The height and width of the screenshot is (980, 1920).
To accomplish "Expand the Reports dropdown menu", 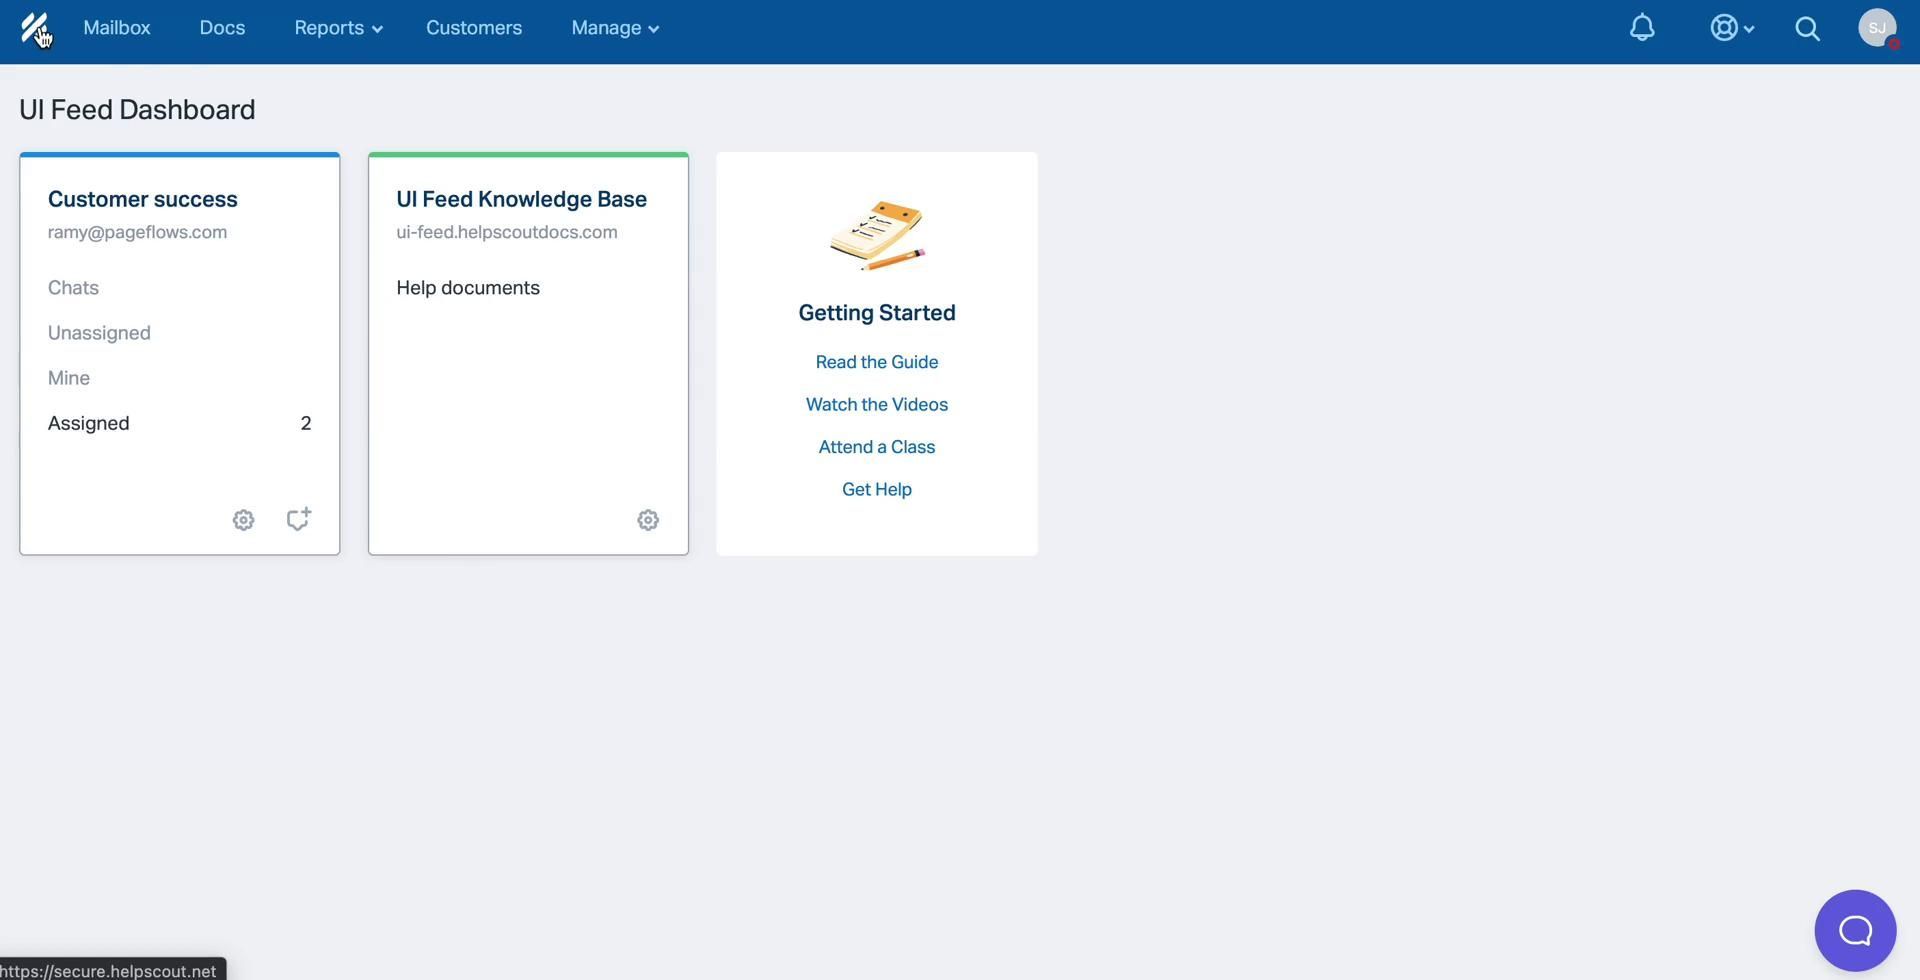I will (338, 28).
